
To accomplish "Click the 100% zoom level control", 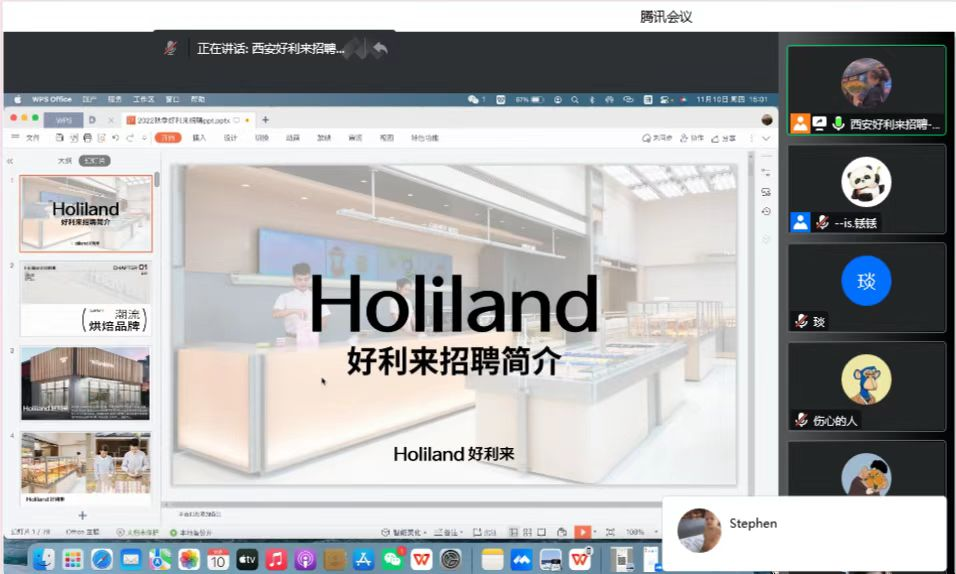I will coord(636,532).
